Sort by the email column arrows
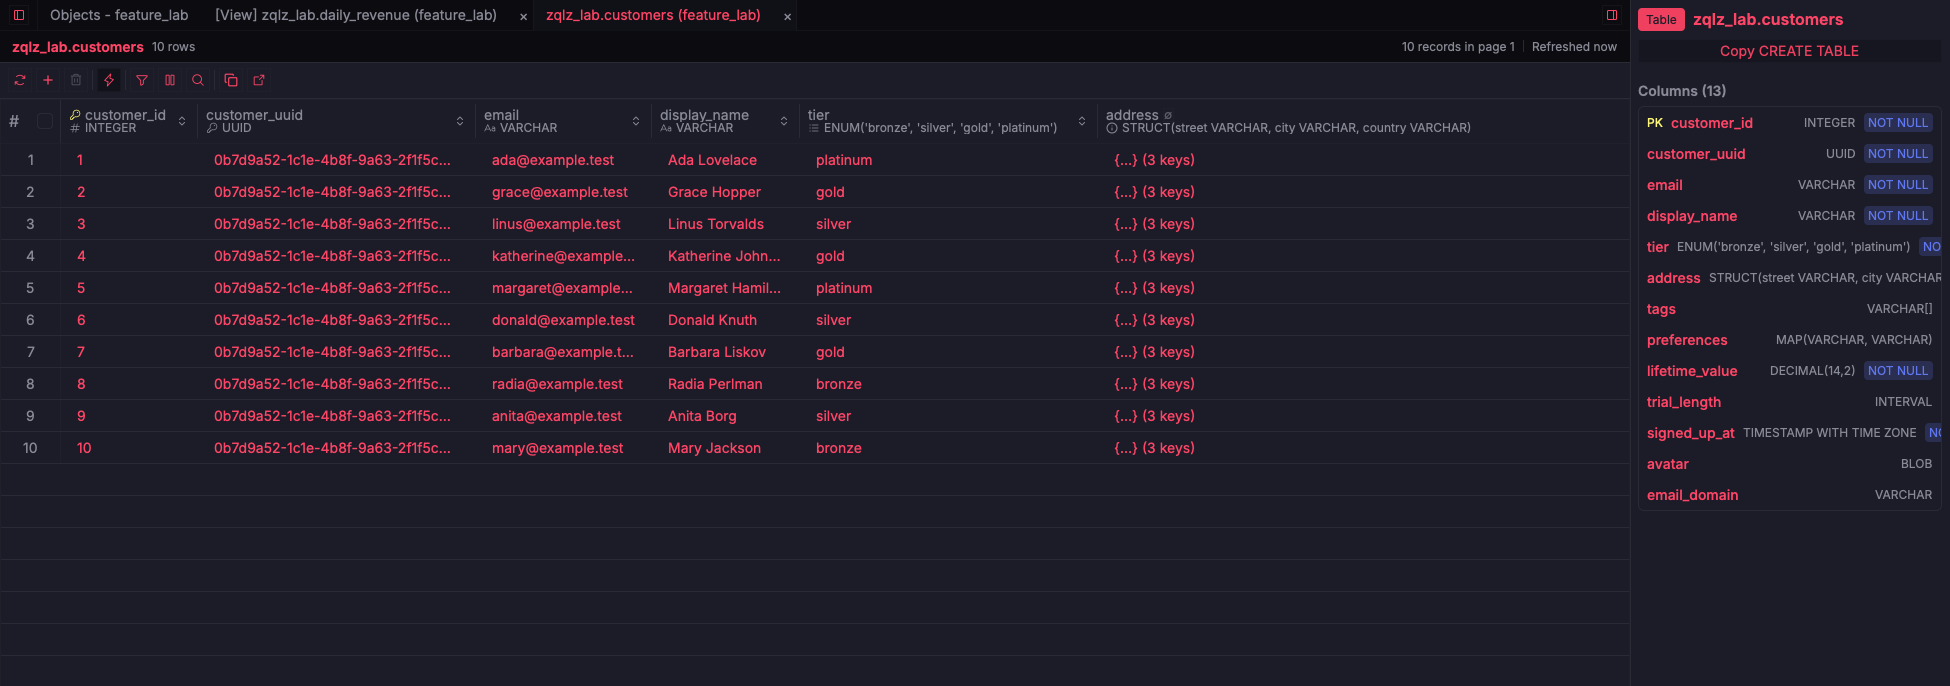Screen dimensions: 1950x686 (636, 121)
